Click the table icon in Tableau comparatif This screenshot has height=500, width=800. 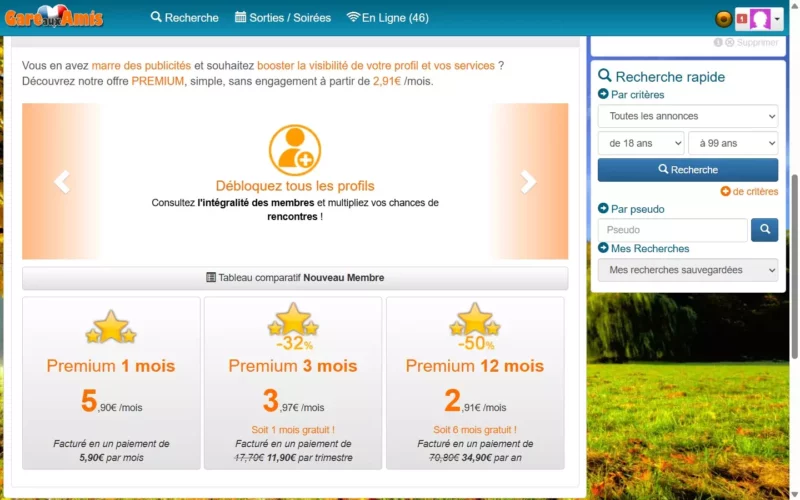tap(211, 278)
